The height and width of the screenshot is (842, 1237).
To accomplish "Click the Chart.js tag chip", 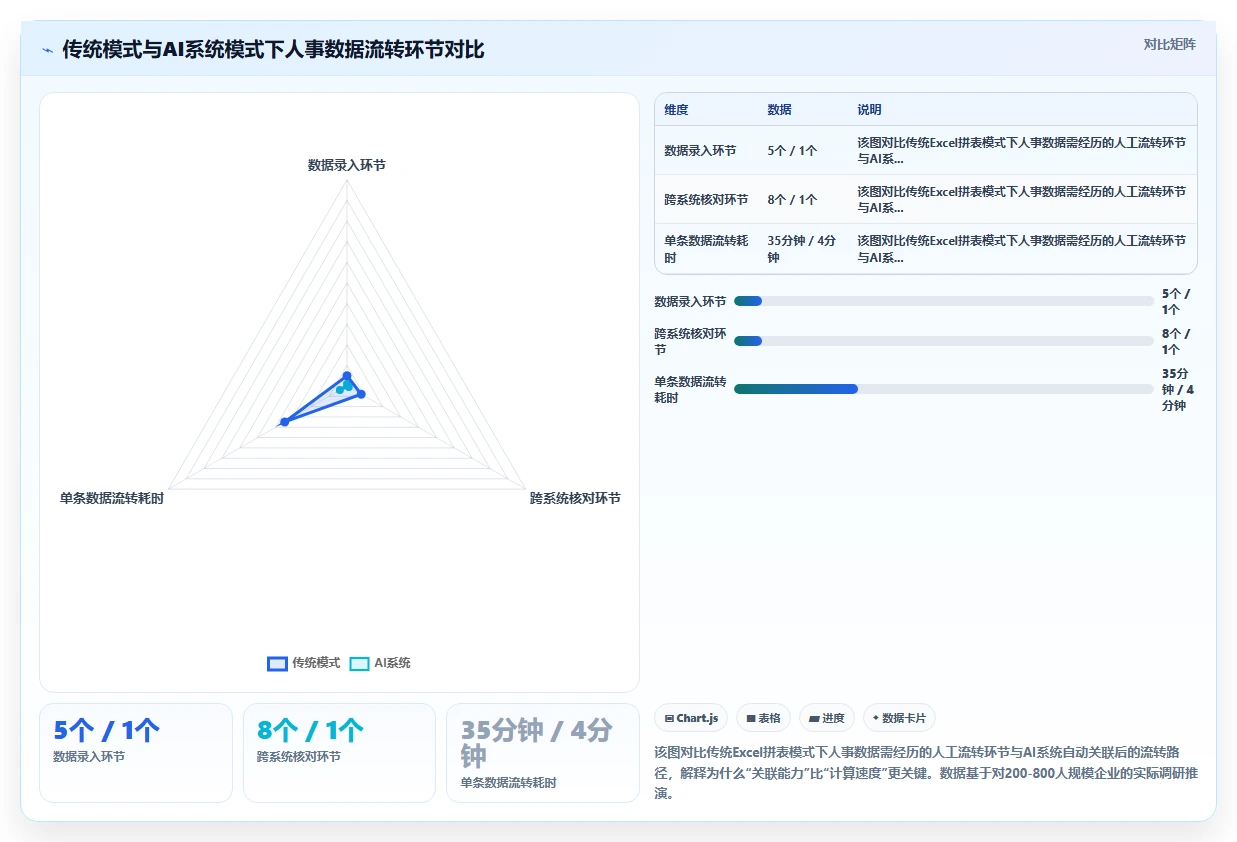I will pyautogui.click(x=691, y=718).
